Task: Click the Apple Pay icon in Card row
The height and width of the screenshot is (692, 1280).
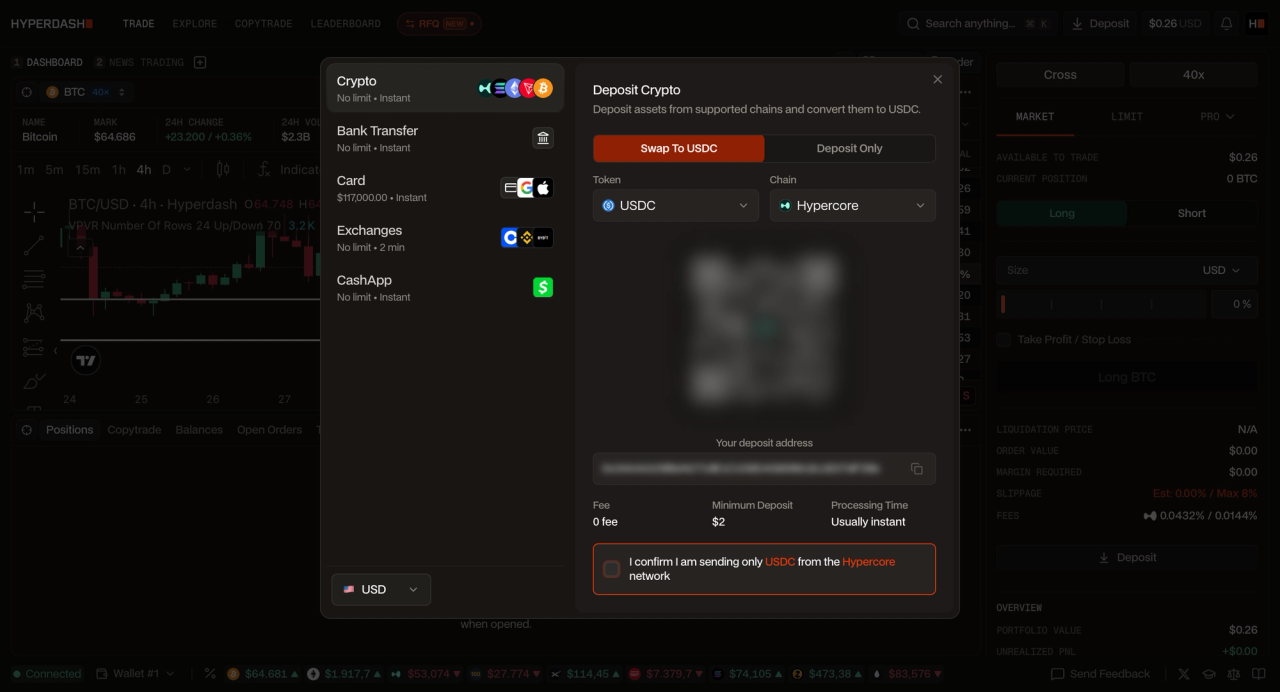Action: tap(543, 188)
